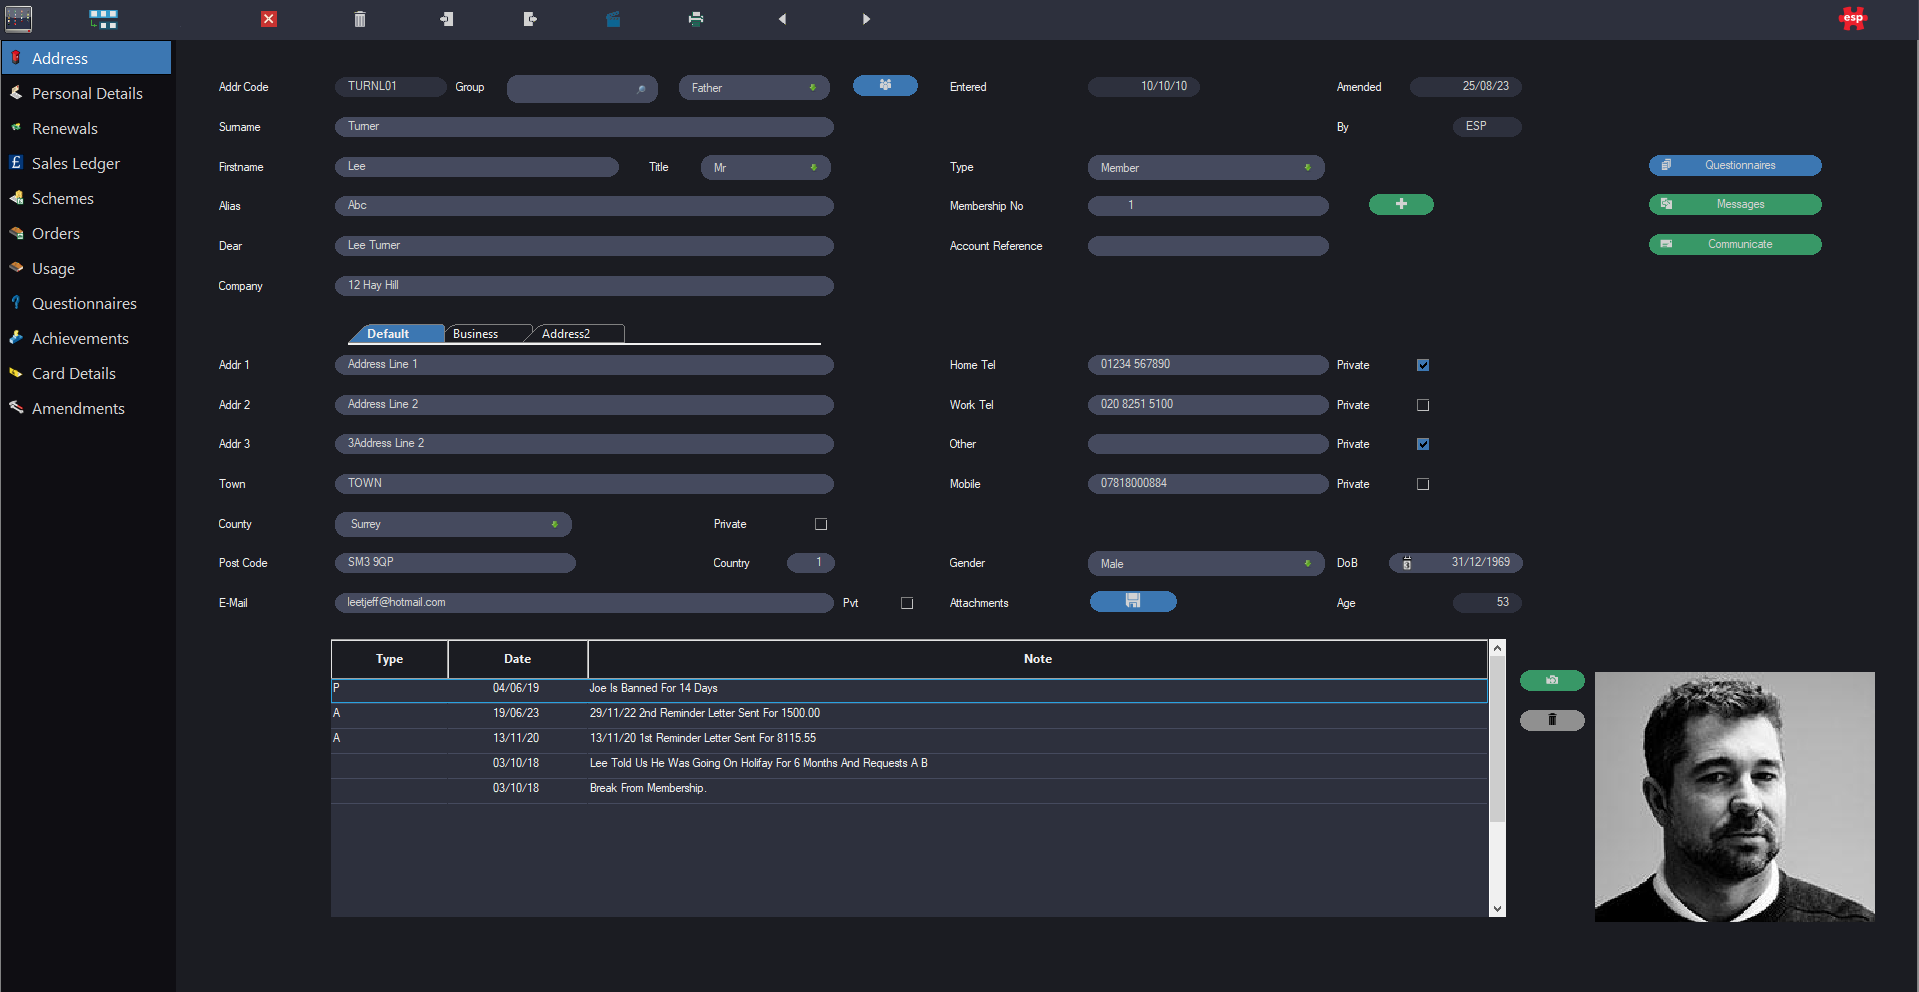The height and width of the screenshot is (992, 1919).
Task: Click the Surname input field
Action: [584, 127]
